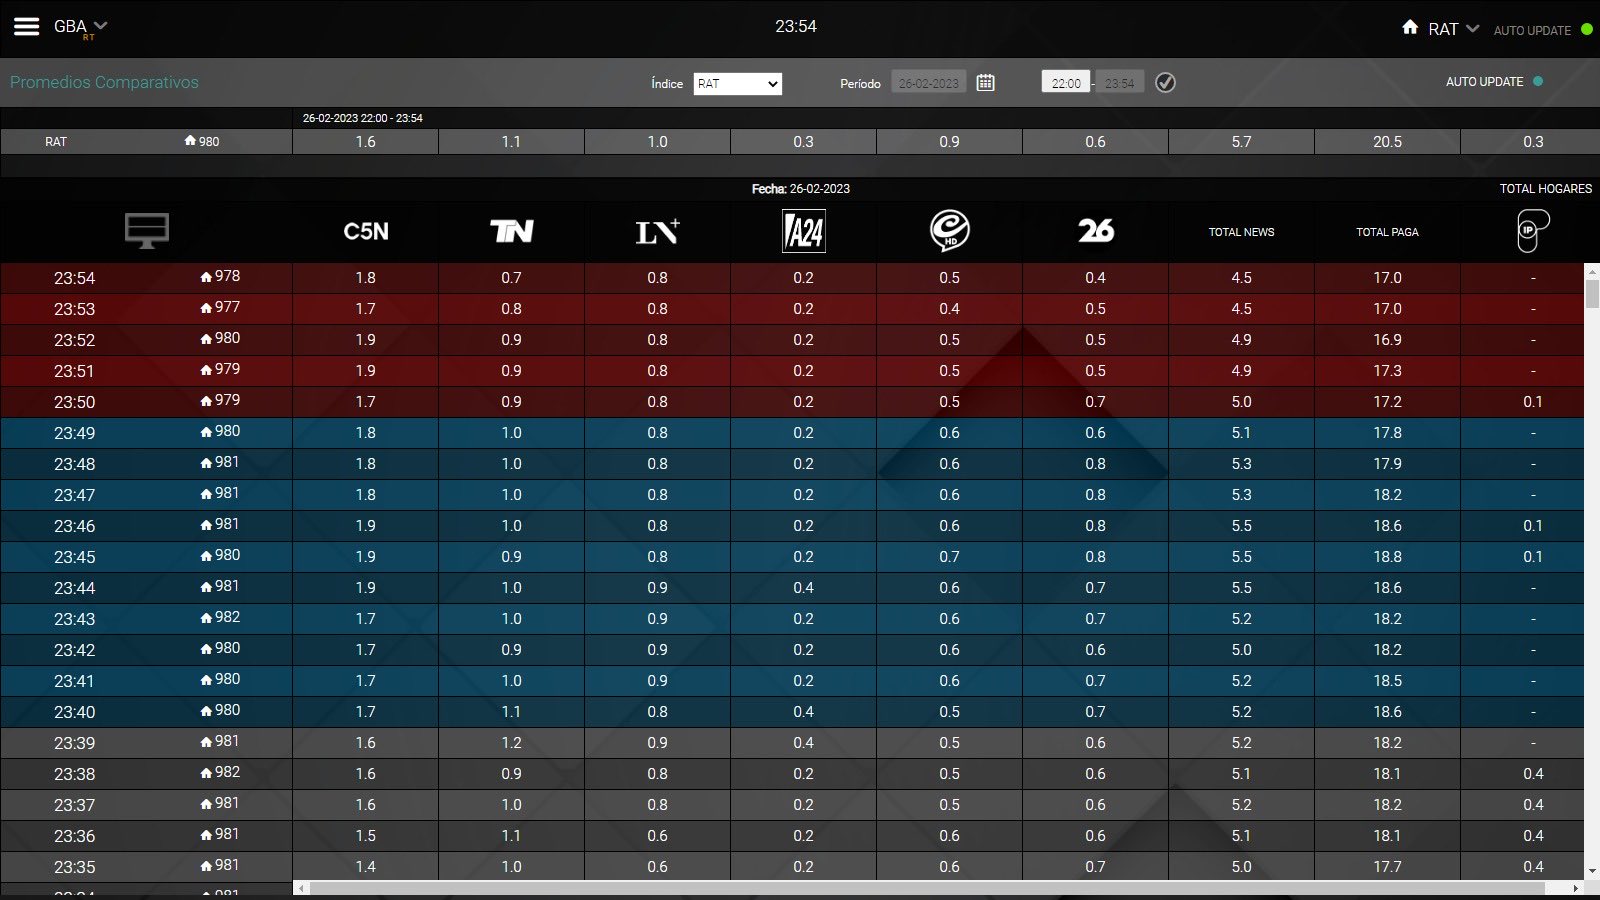Click the horizontal scrollbar track
This screenshot has height=900, width=1600.
940,888
